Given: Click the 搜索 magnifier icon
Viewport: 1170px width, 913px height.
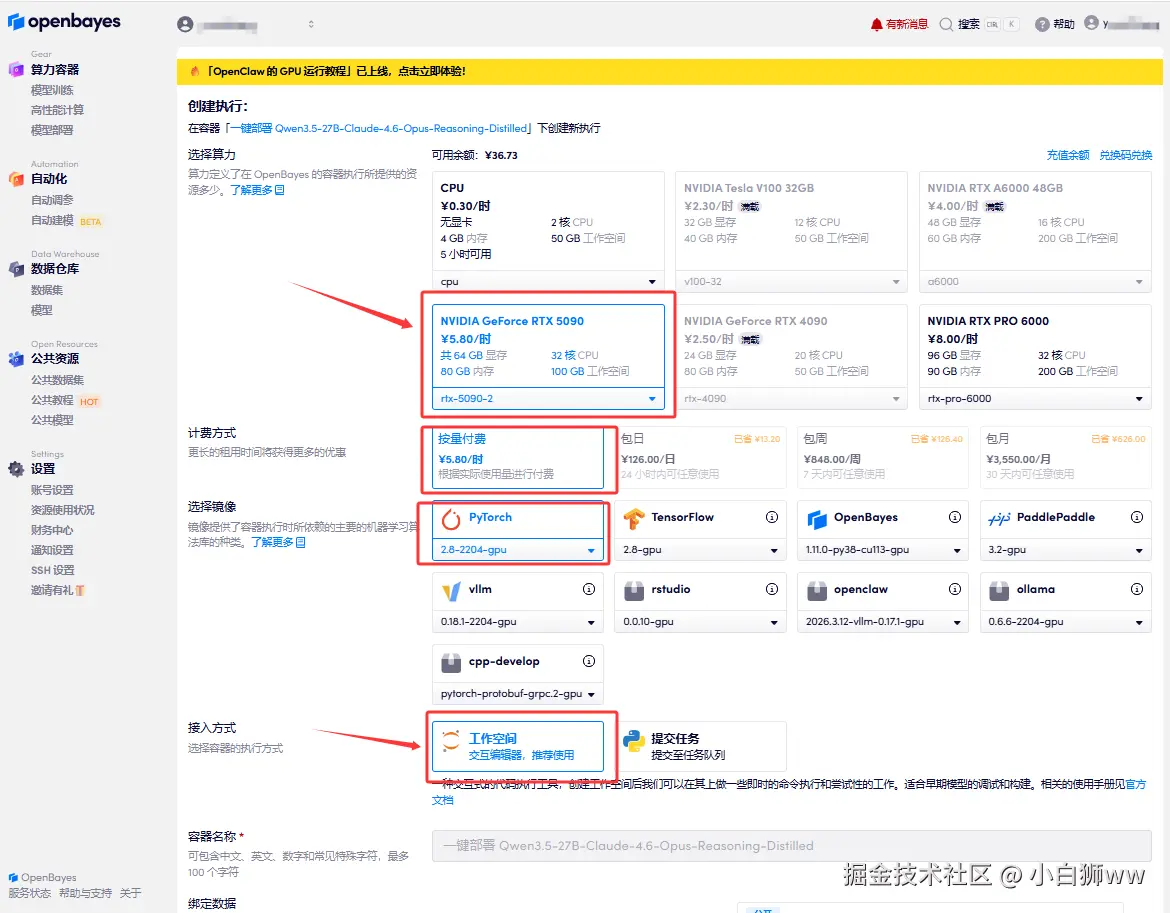Looking at the screenshot, I should (946, 25).
